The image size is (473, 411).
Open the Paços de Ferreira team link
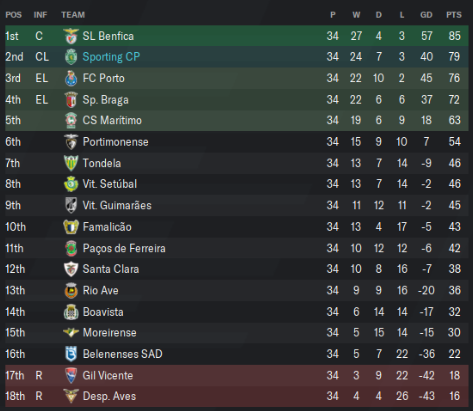point(124,248)
